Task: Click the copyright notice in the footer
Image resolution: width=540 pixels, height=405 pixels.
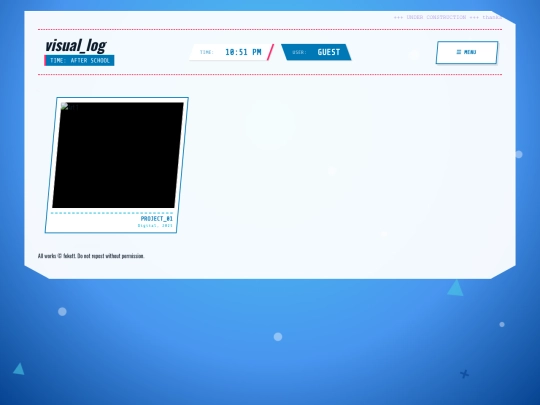Action: point(91,256)
